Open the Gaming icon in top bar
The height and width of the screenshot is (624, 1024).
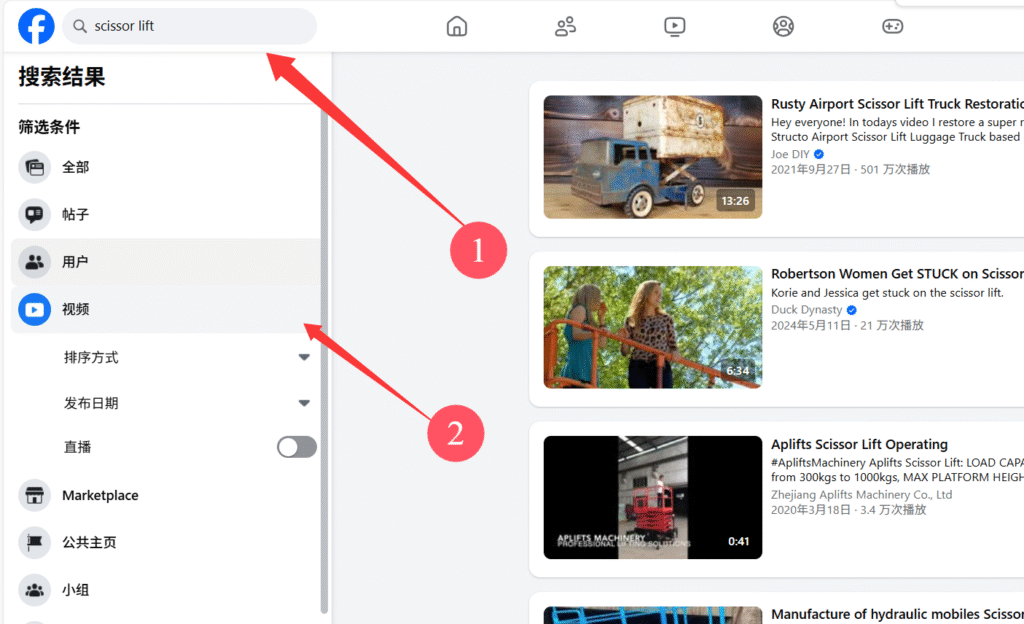click(892, 27)
